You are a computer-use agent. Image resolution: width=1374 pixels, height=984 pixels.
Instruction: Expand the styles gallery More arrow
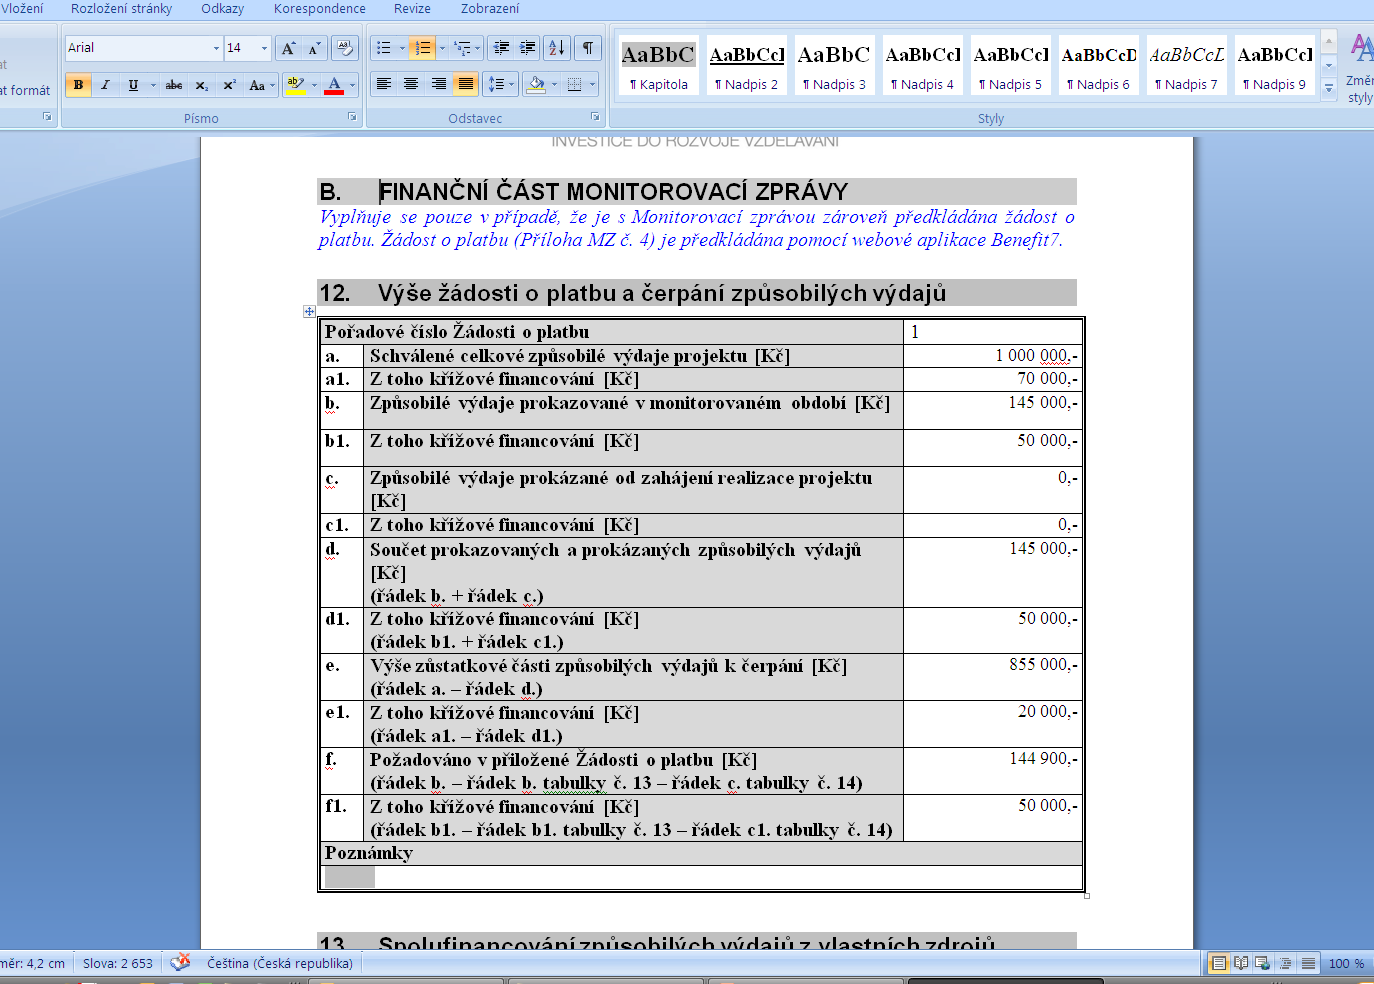(x=1329, y=88)
